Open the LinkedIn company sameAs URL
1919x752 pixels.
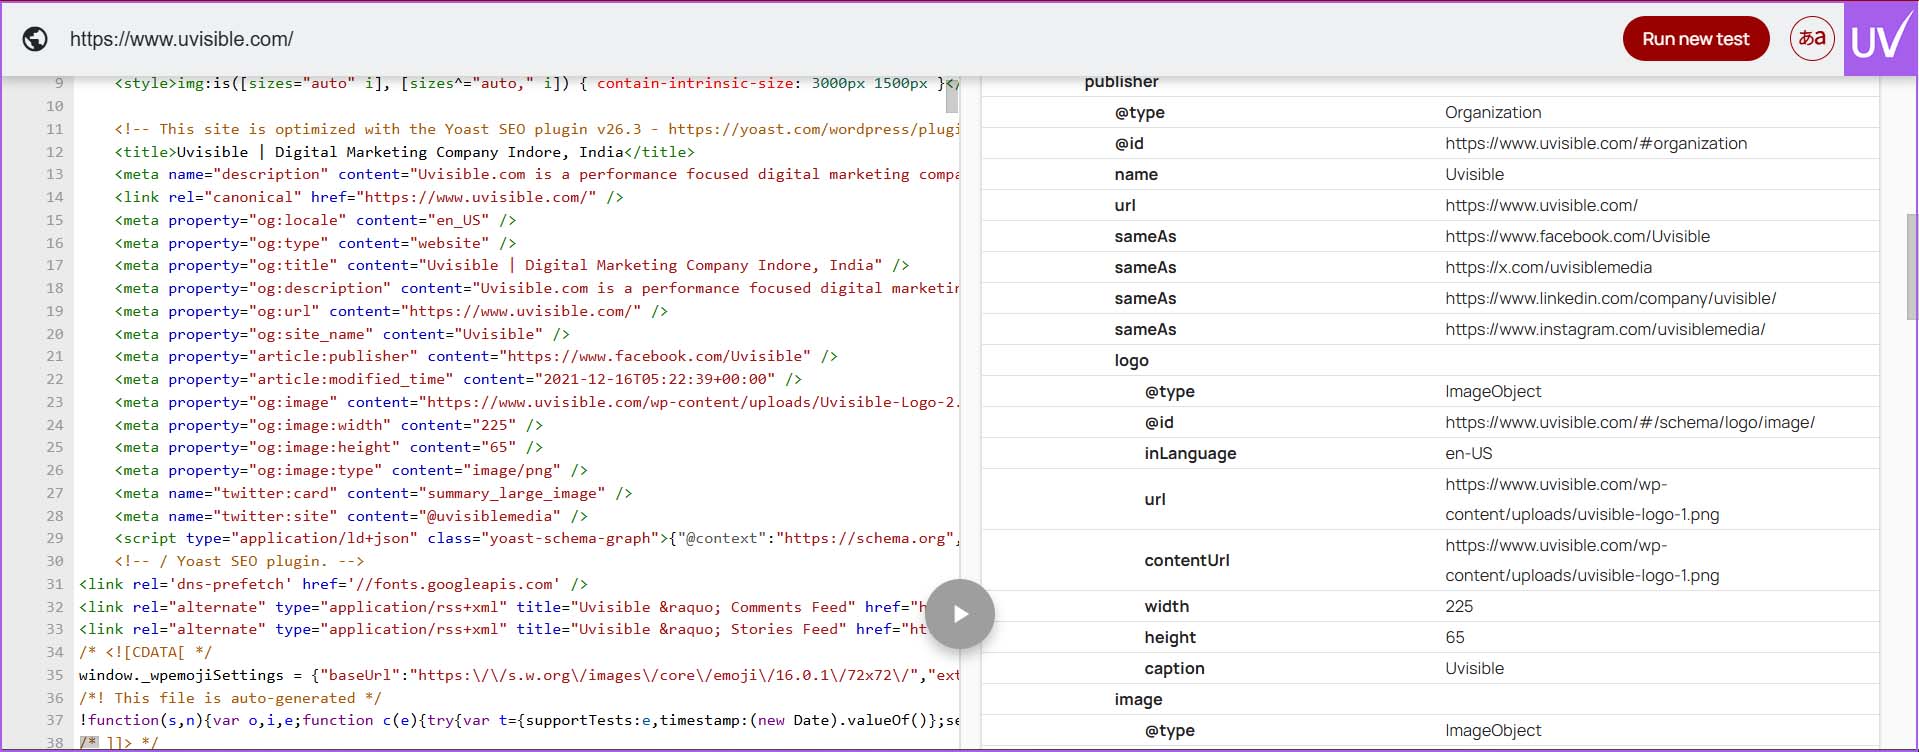pyautogui.click(x=1609, y=298)
